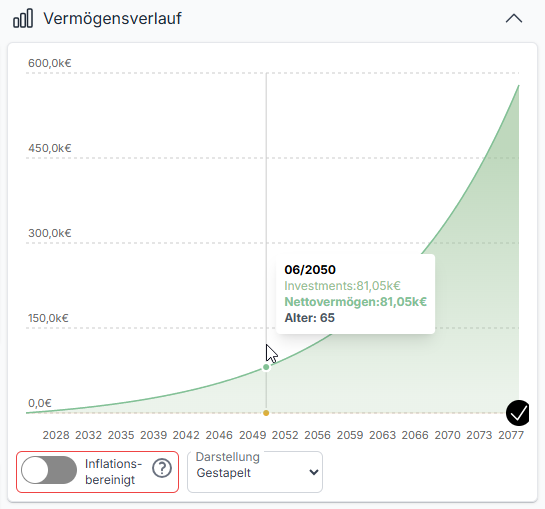Click the 2028 label on the x-axis
Viewport: 545px width, 509px height.
[x=56, y=435]
